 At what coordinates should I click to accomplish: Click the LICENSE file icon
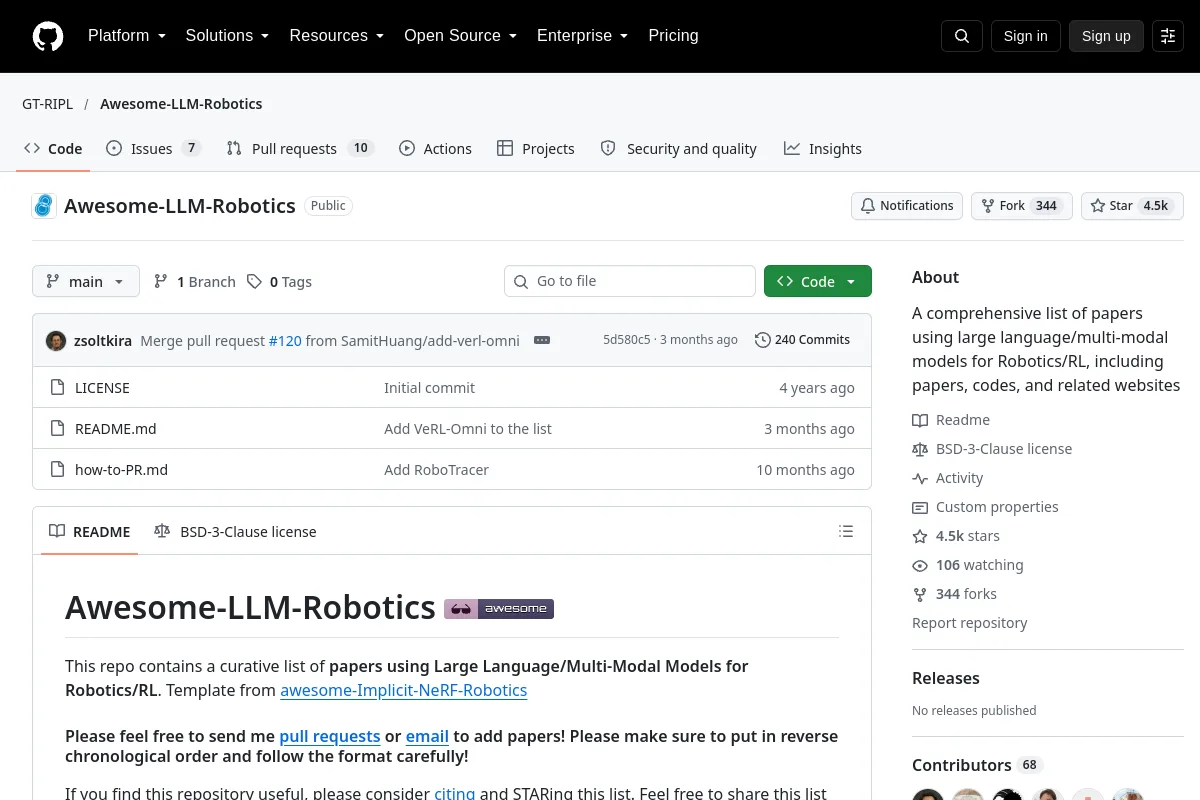coord(58,388)
